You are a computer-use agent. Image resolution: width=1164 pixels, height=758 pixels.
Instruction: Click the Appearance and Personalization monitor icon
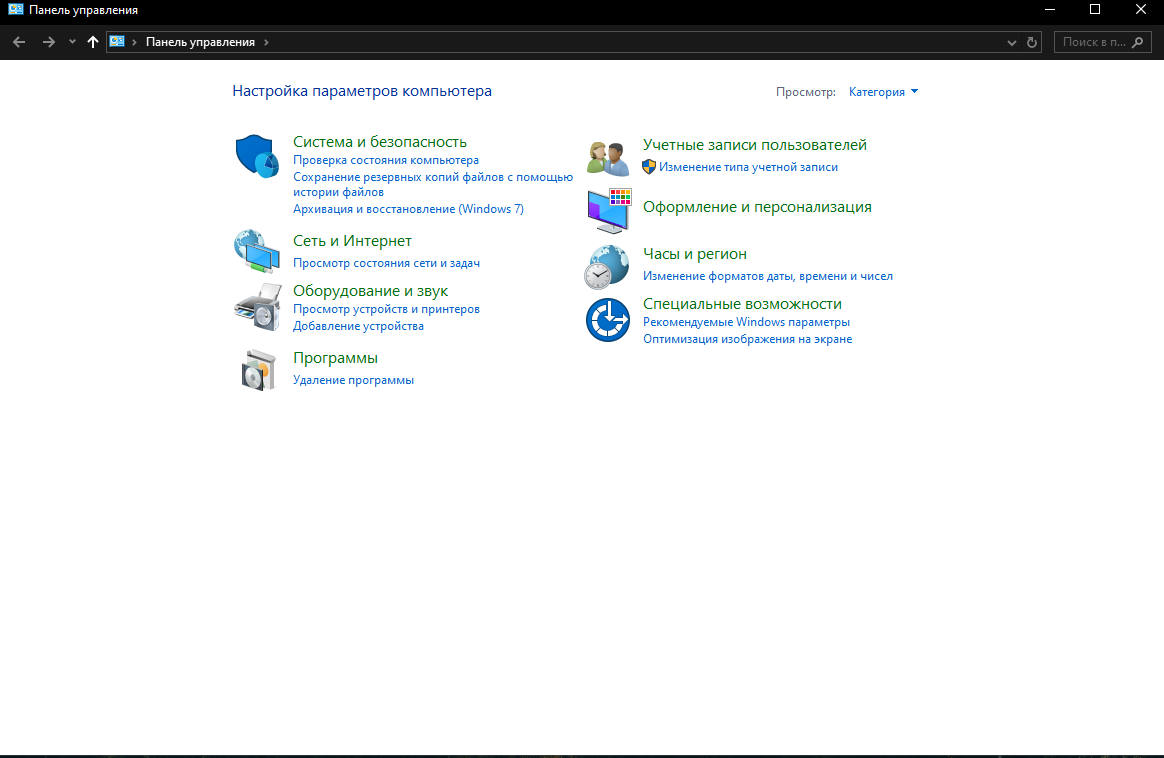[609, 211]
